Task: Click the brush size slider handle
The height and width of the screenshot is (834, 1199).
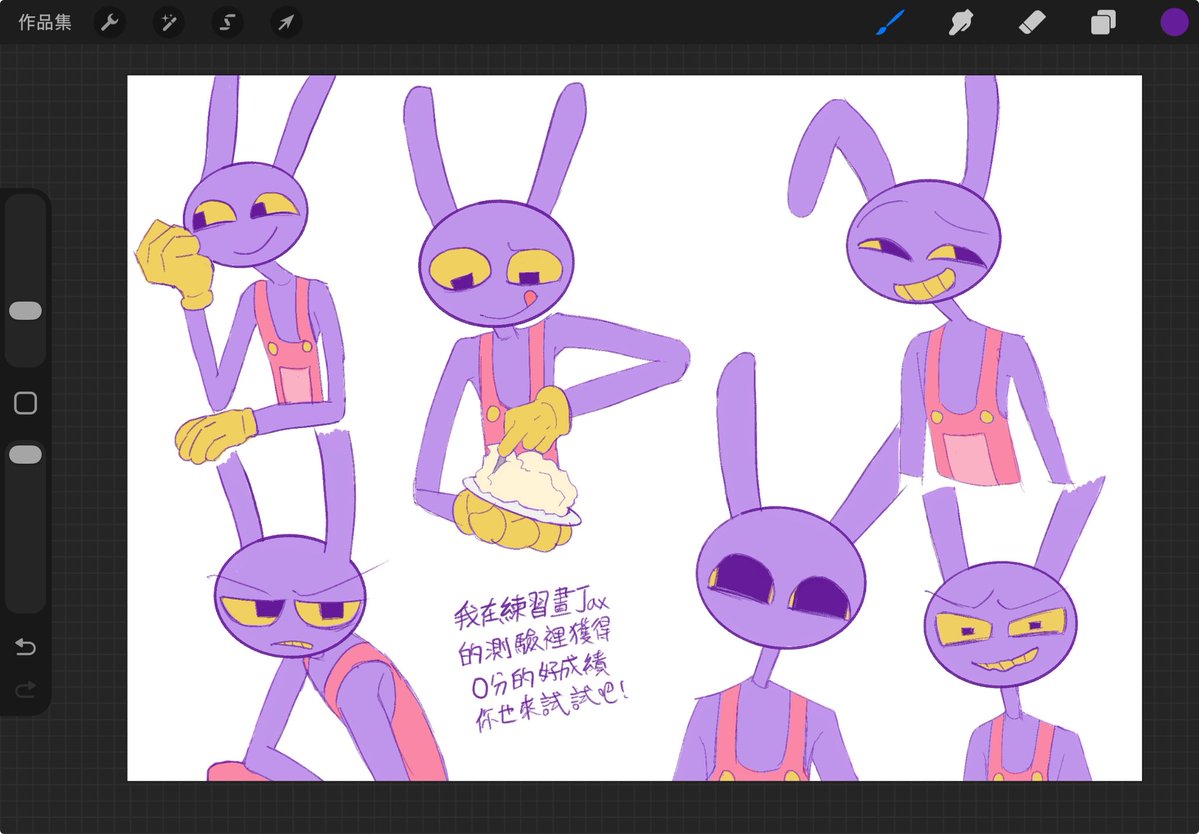Action: (x=25, y=310)
